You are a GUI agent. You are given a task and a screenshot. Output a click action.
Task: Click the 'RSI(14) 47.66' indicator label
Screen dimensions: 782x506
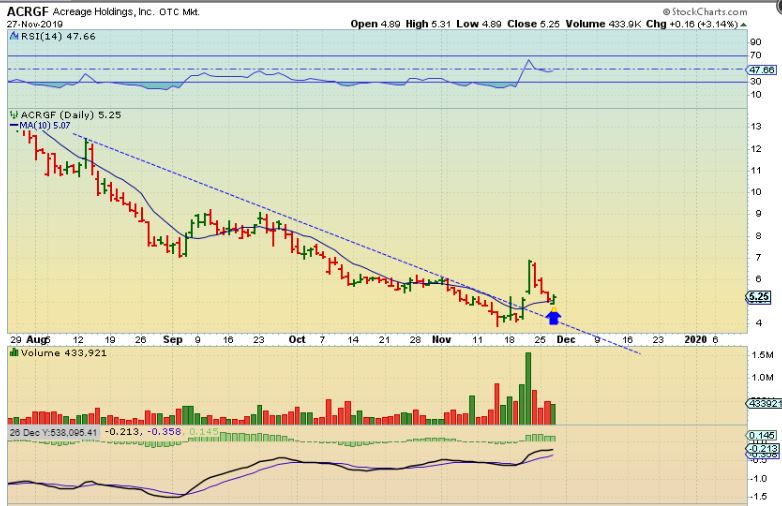[58, 36]
